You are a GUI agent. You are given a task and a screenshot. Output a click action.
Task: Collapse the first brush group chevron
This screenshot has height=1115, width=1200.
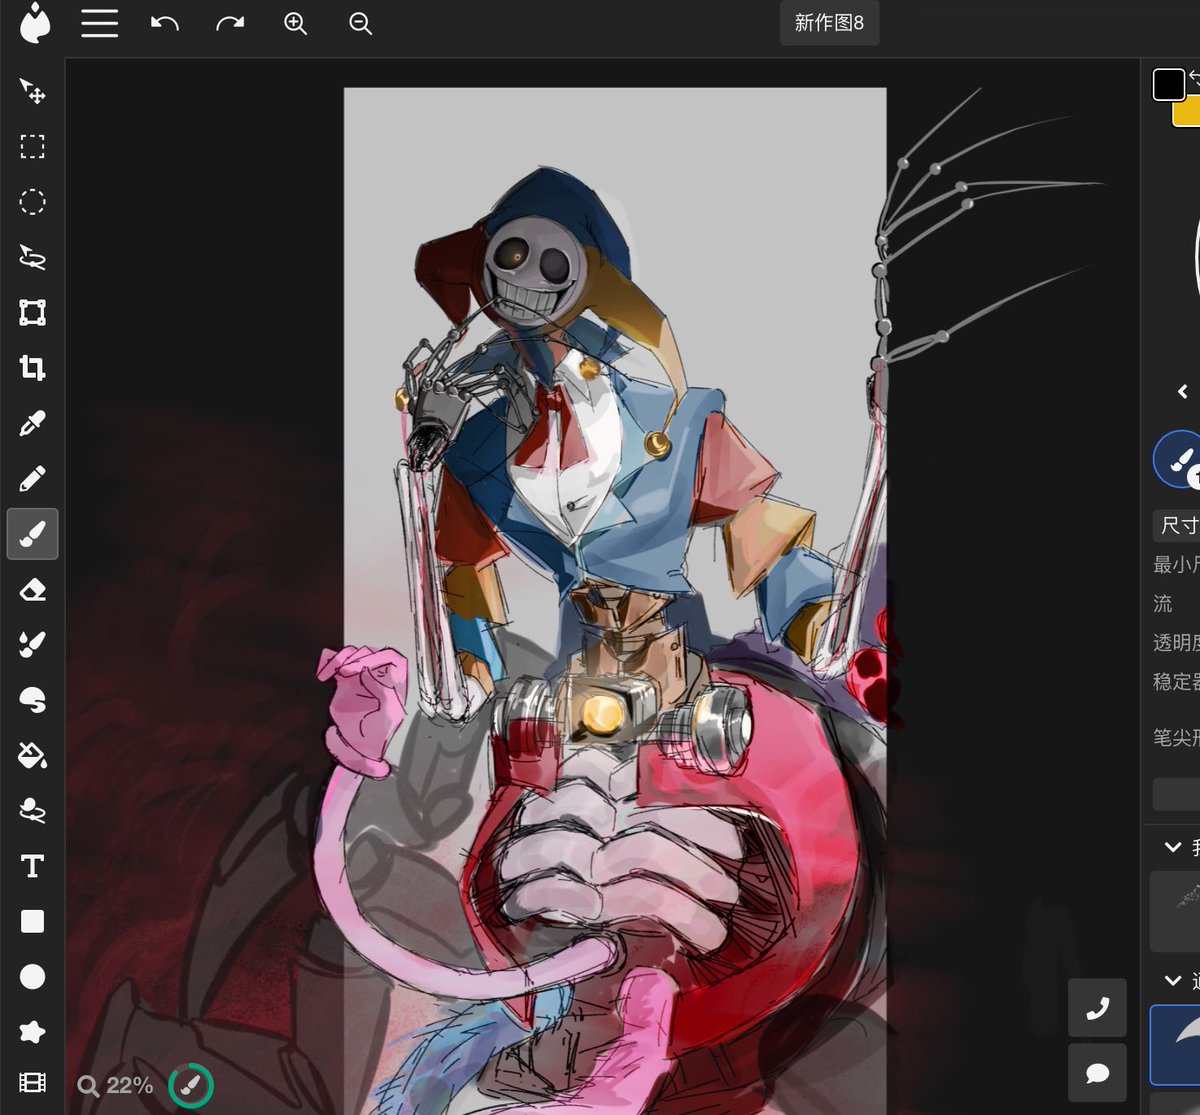pyautogui.click(x=1173, y=847)
